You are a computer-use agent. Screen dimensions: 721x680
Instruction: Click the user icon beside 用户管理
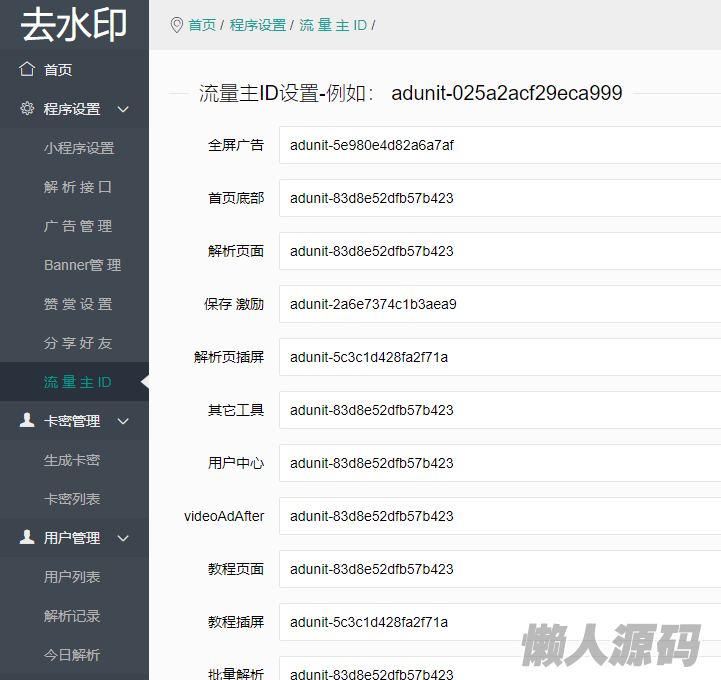click(27, 538)
